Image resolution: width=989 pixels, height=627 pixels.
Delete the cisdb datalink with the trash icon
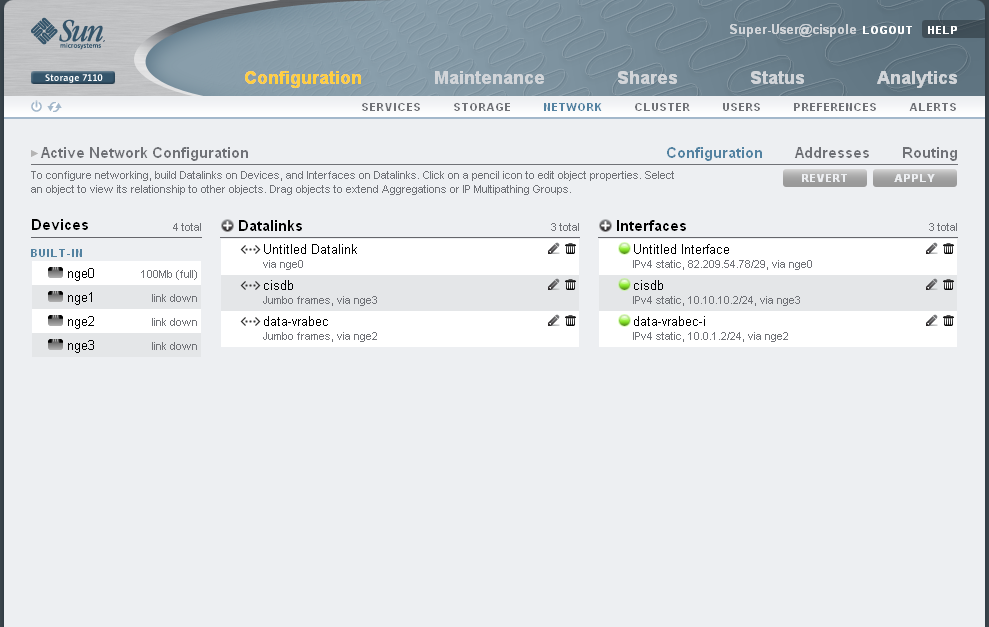coord(570,284)
